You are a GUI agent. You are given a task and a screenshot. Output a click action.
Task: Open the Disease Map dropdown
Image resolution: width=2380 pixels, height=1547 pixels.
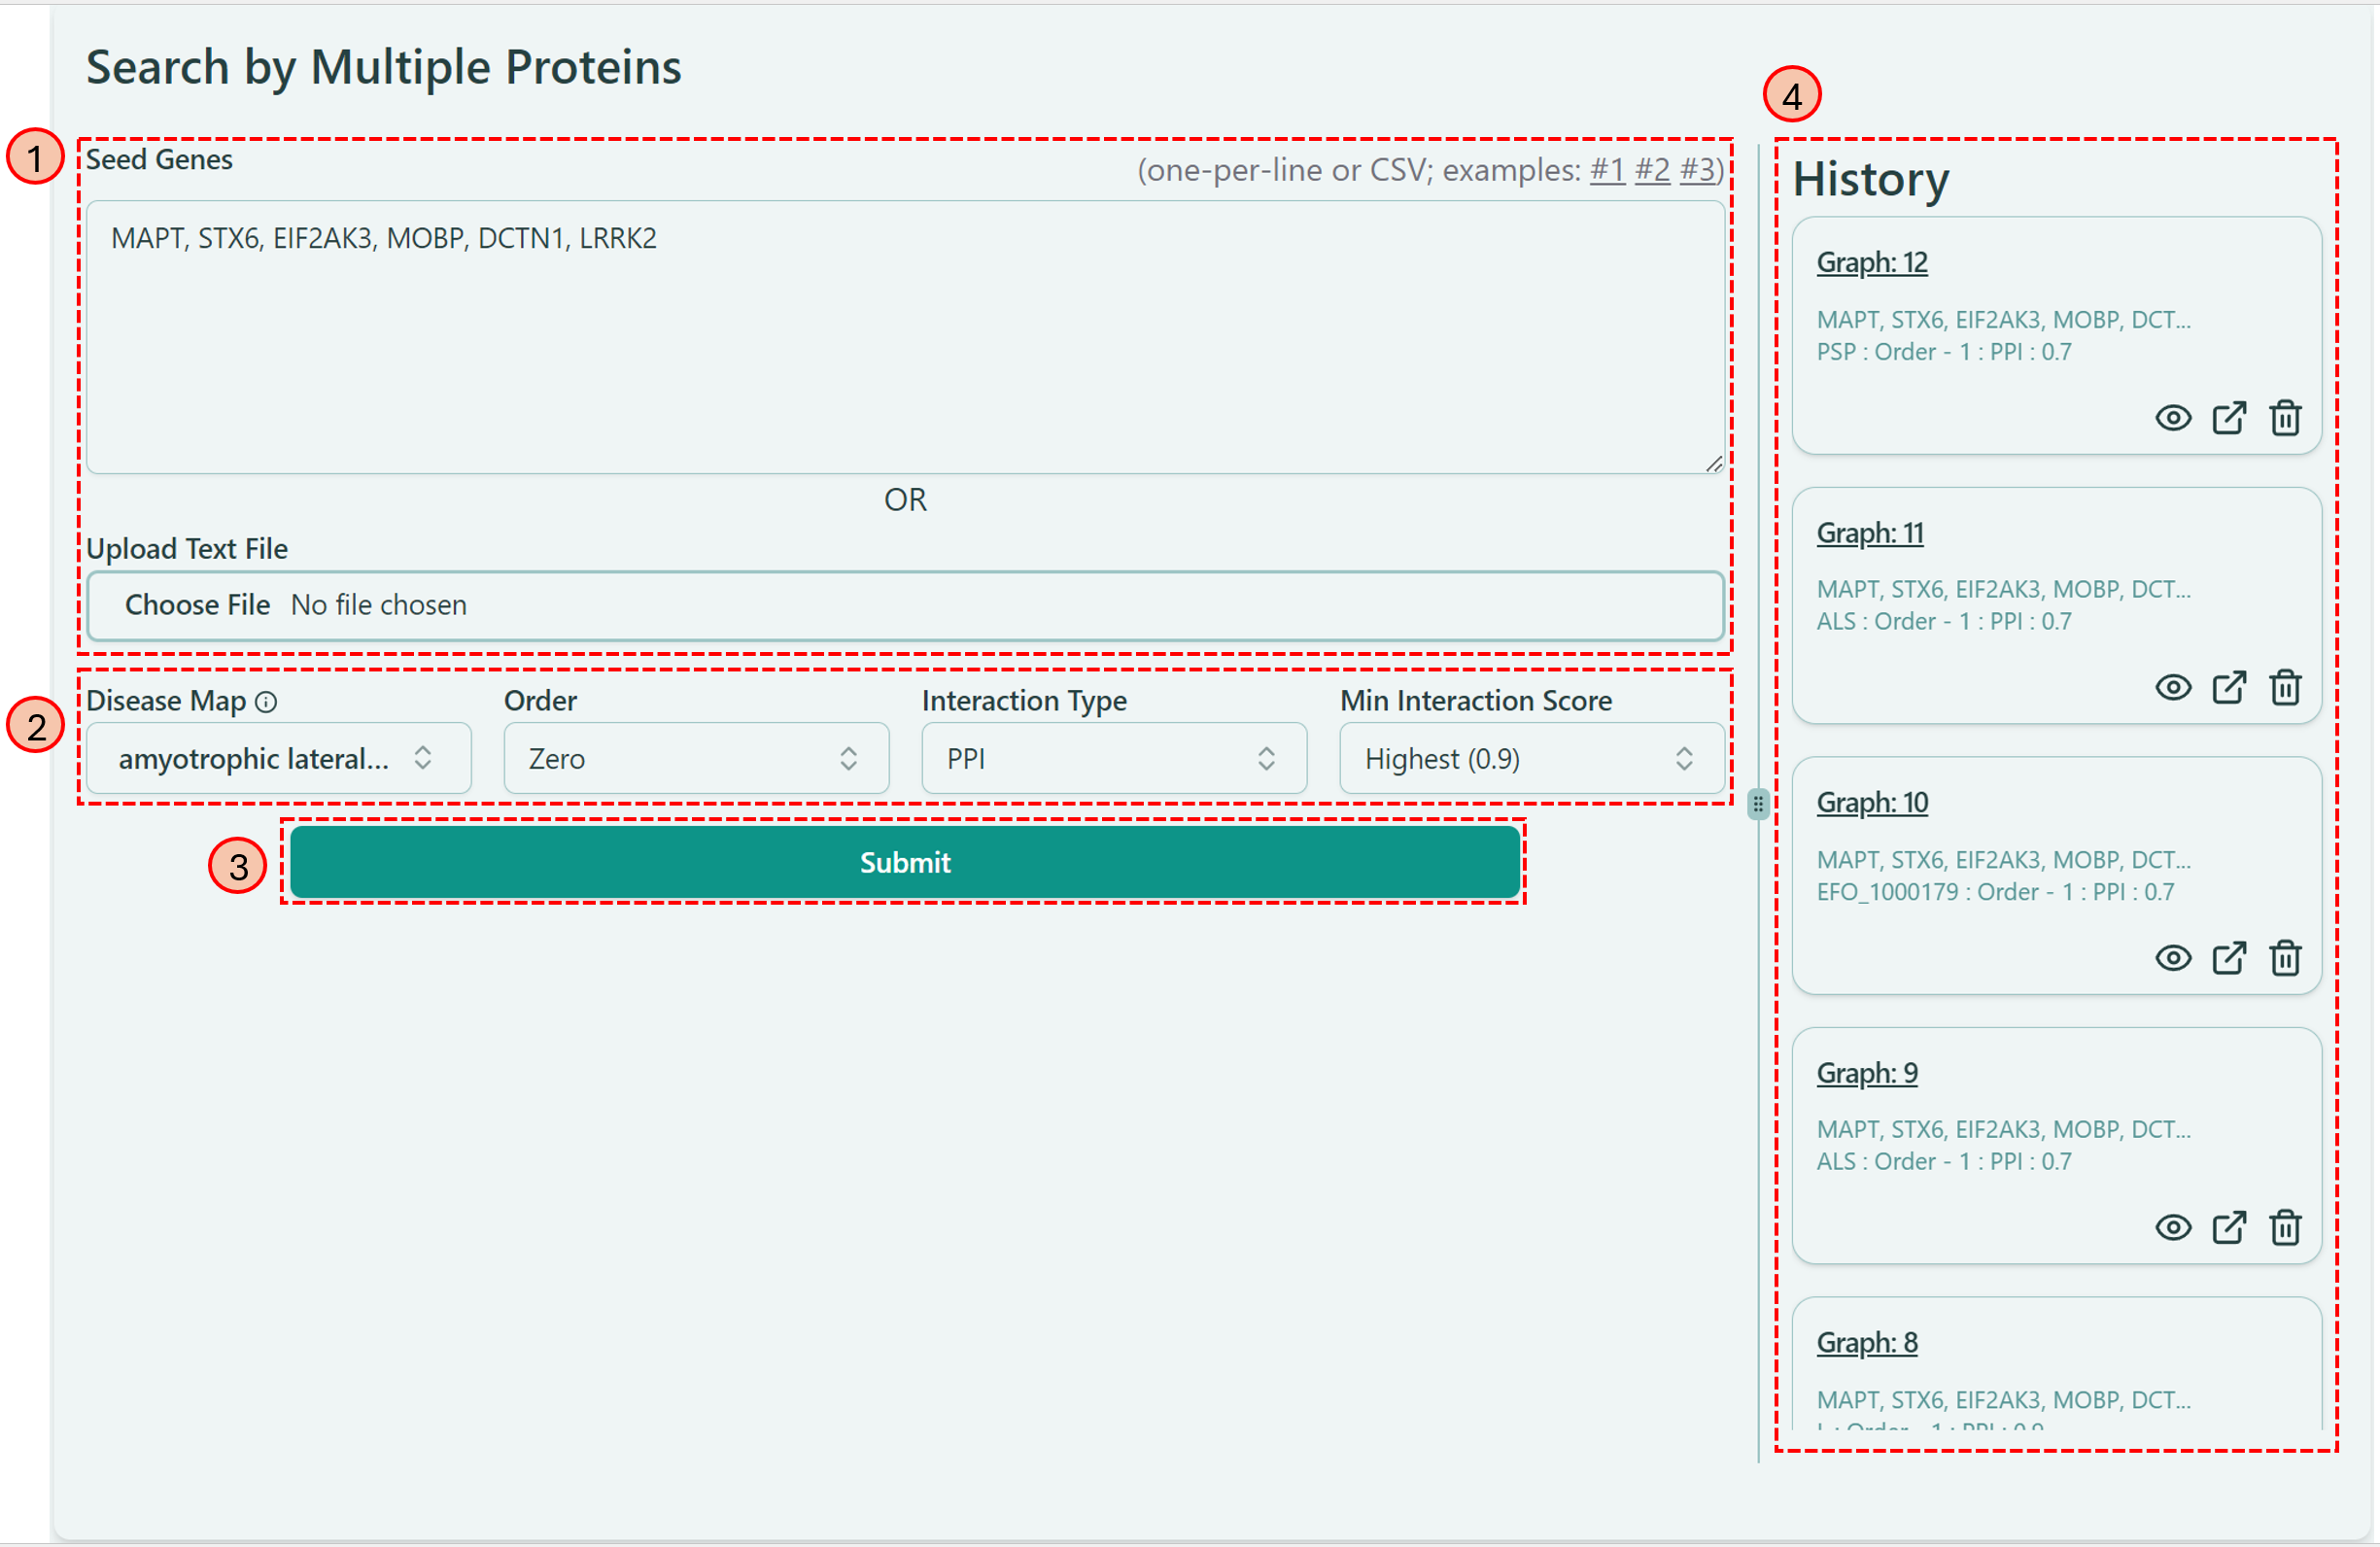click(x=278, y=758)
